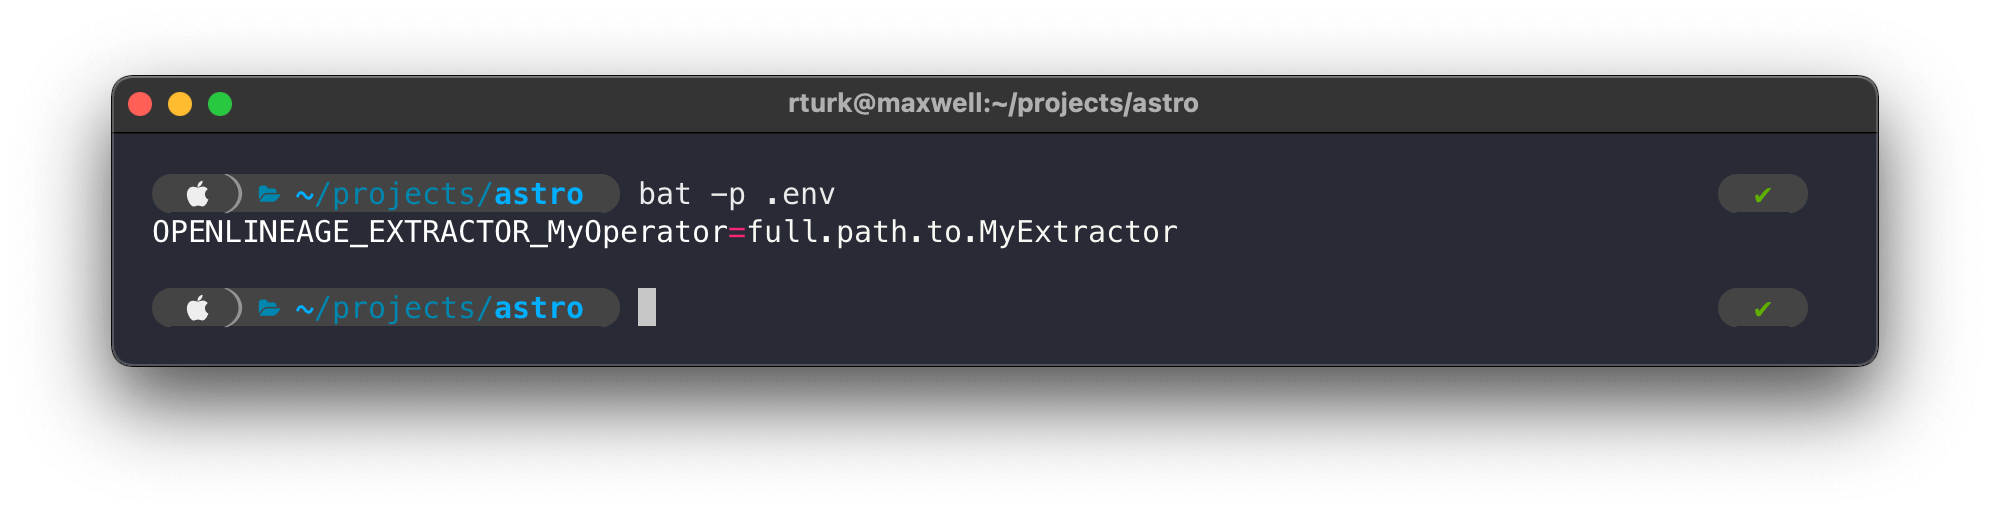1990x514 pixels.
Task: Click the green checkmark on the empty prompt line
Action: point(1762,308)
